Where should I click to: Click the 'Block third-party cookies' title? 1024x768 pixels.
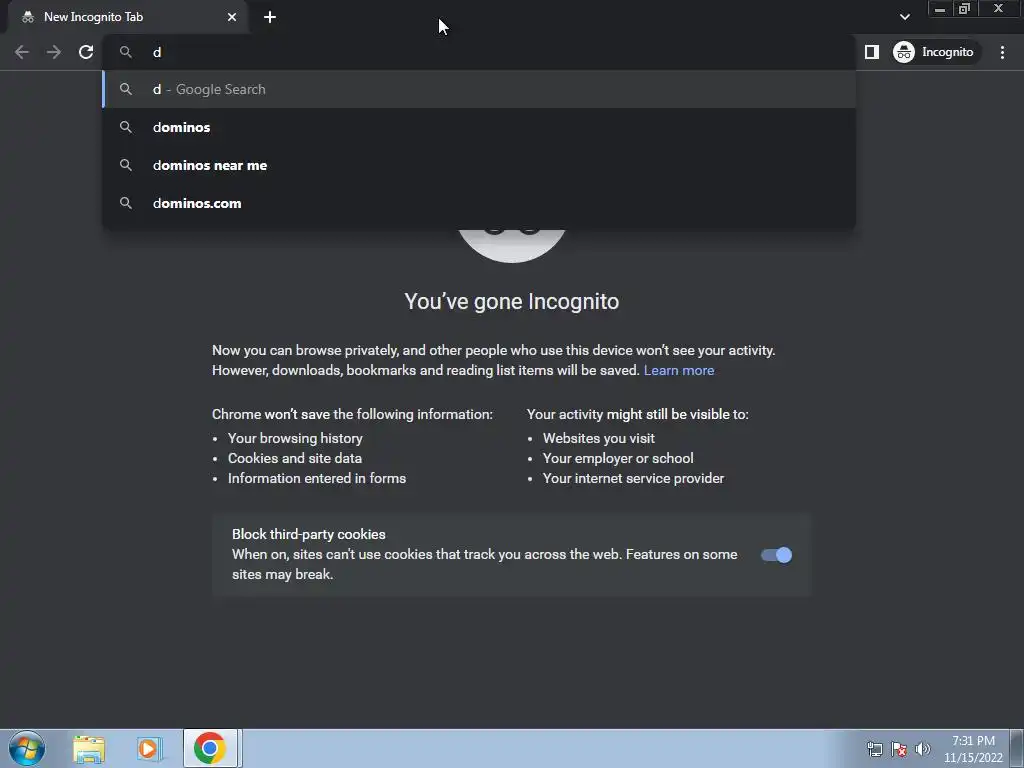[x=308, y=534]
